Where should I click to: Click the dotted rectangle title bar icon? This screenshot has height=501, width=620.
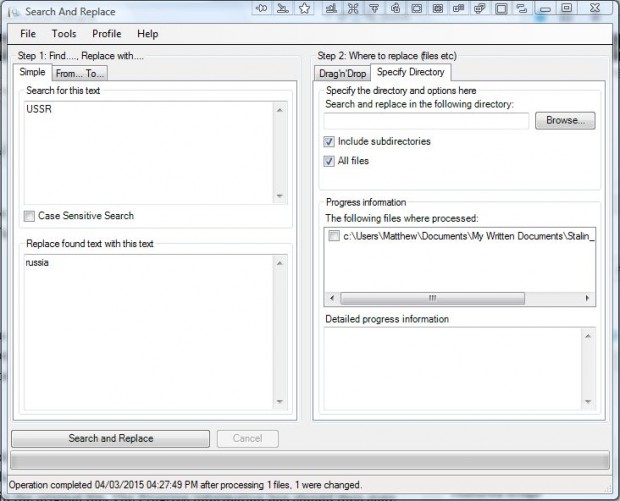tap(438, 8)
